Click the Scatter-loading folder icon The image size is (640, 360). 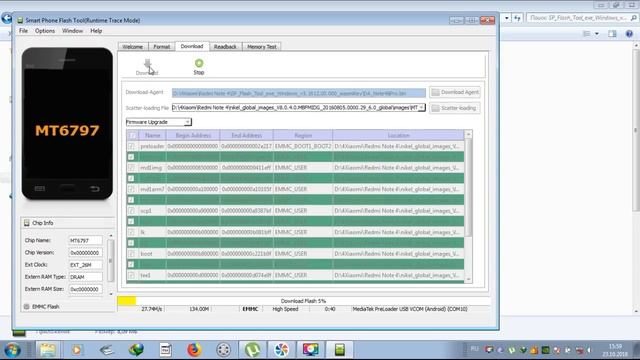pyautogui.click(x=436, y=108)
